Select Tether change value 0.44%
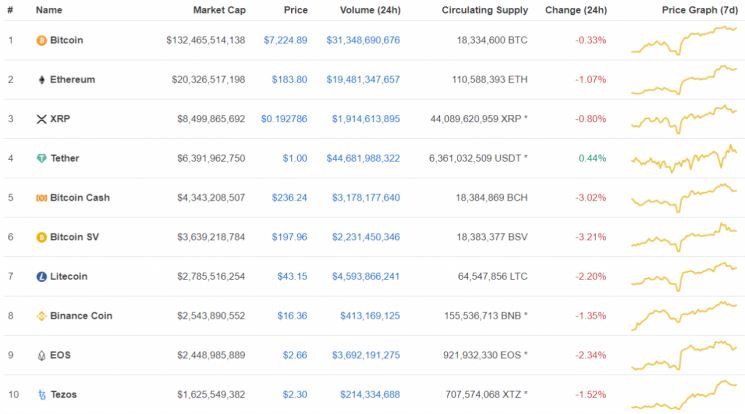Image resolution: width=745 pixels, height=414 pixels. coord(592,158)
